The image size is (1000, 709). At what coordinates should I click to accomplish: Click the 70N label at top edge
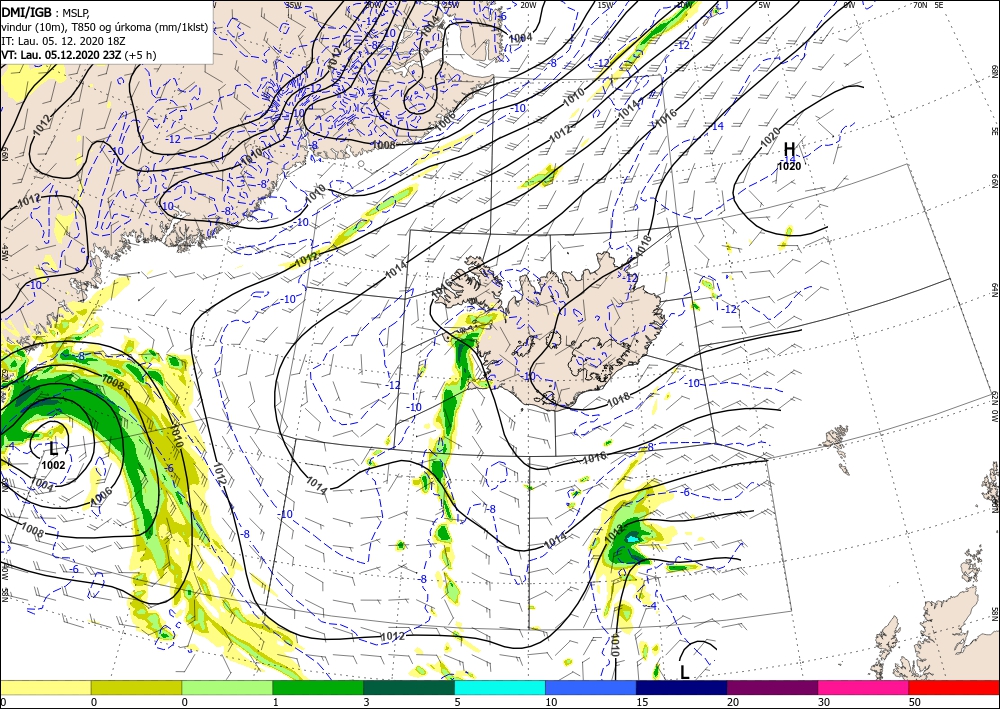tap(920, 5)
